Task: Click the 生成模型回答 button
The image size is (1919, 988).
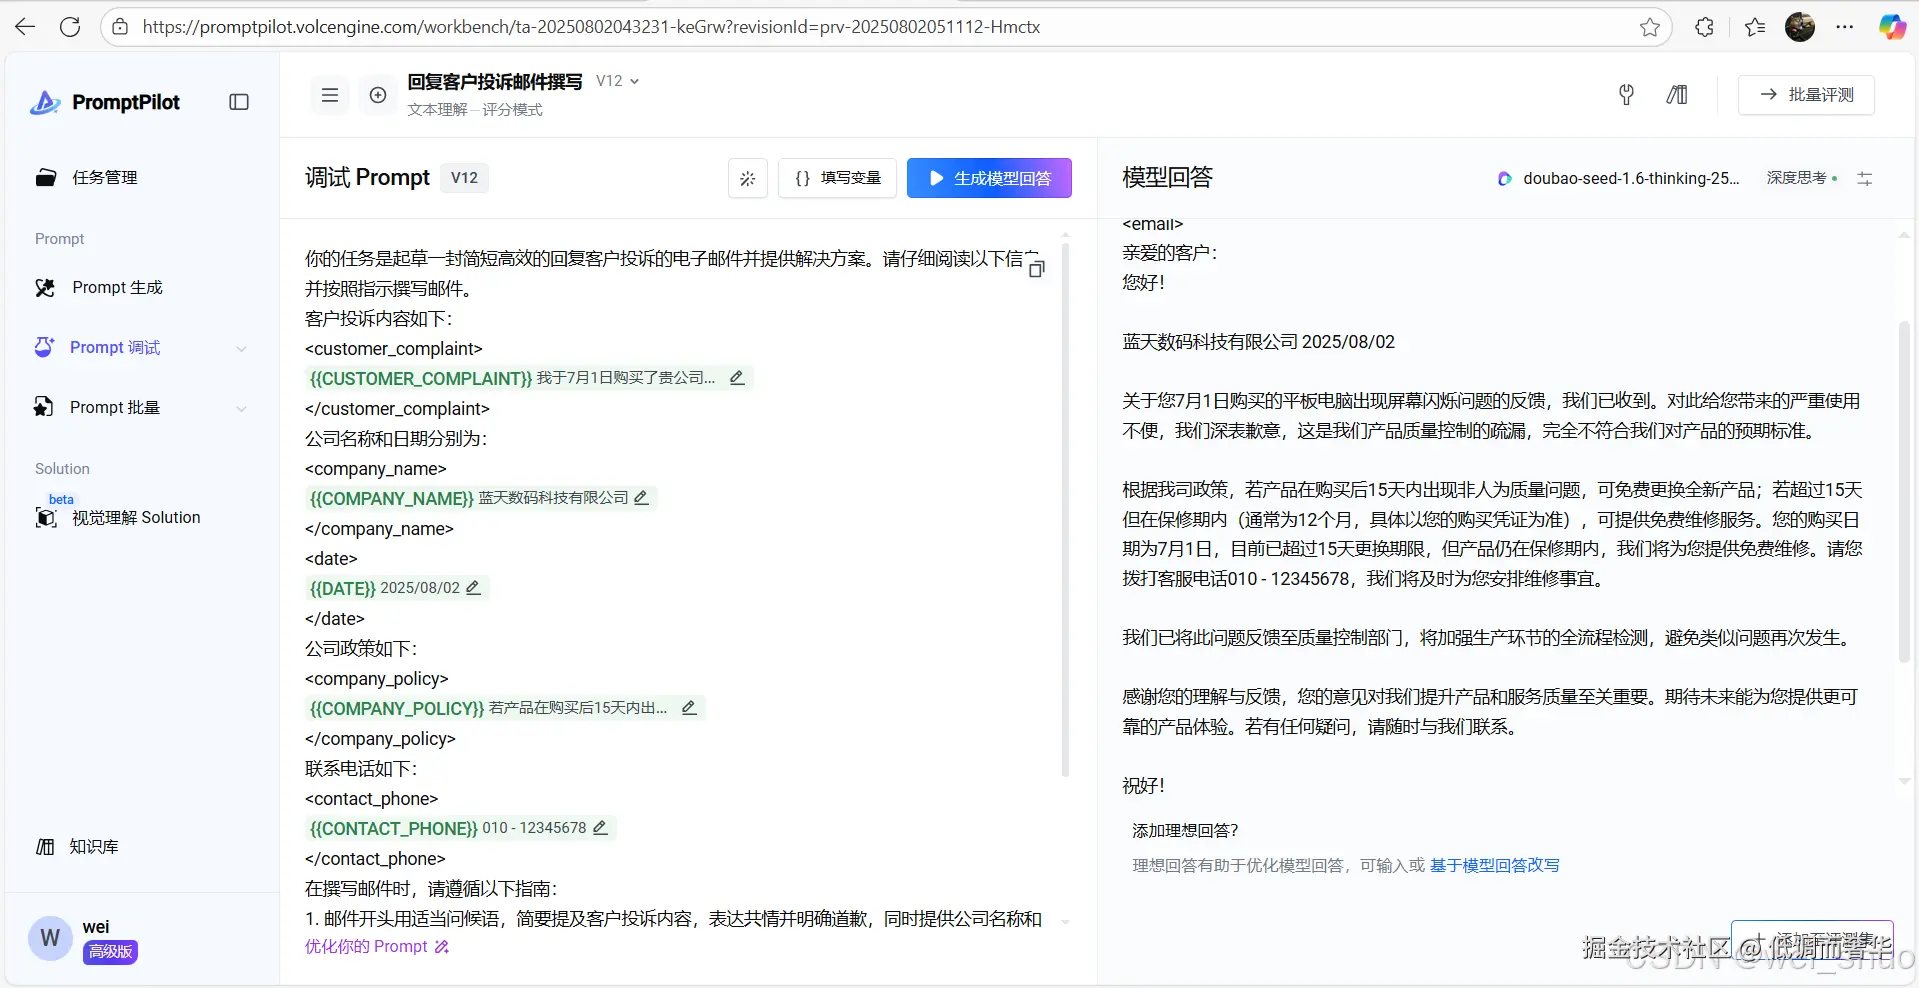Action: pos(989,178)
